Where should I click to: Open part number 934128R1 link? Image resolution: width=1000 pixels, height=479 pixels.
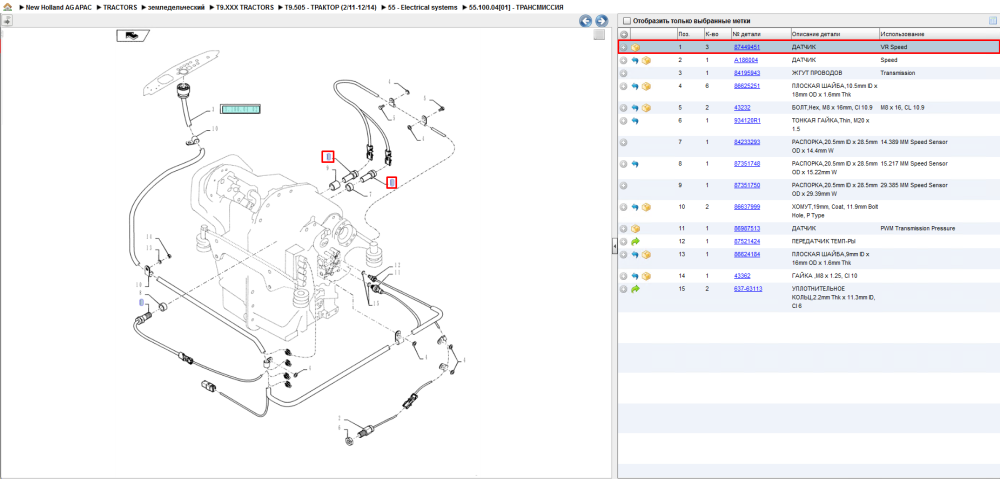[747, 120]
